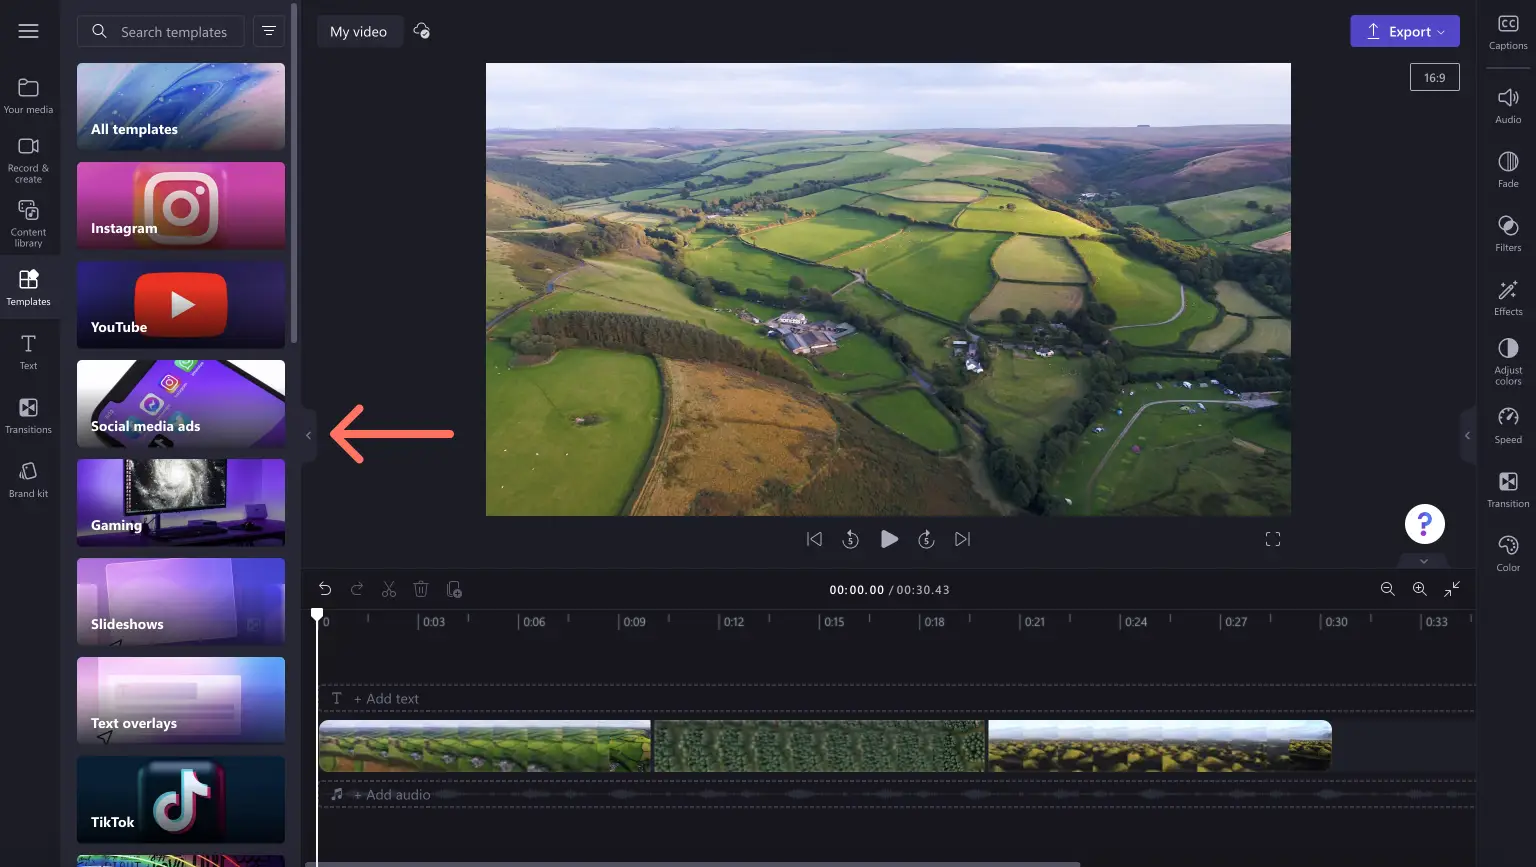Open the 16:9 aspect ratio selector
The height and width of the screenshot is (867, 1536).
1434,77
